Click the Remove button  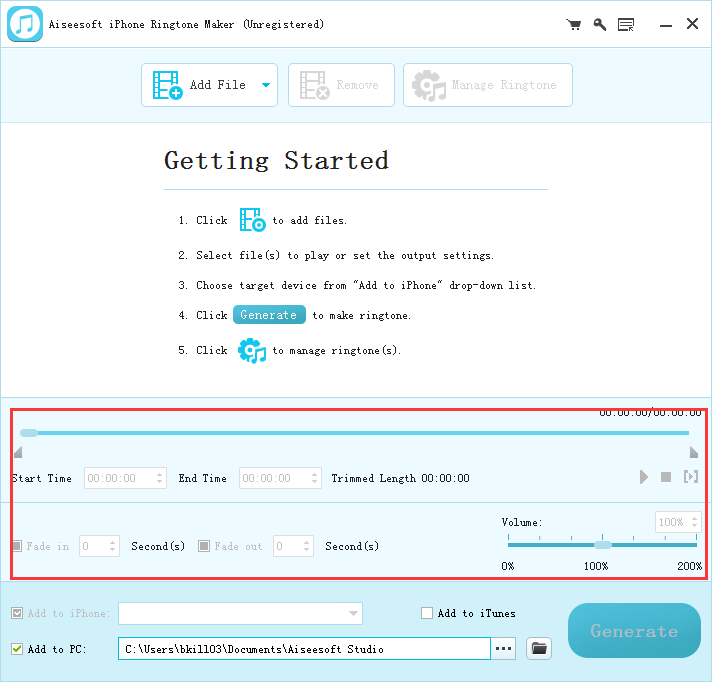(341, 85)
